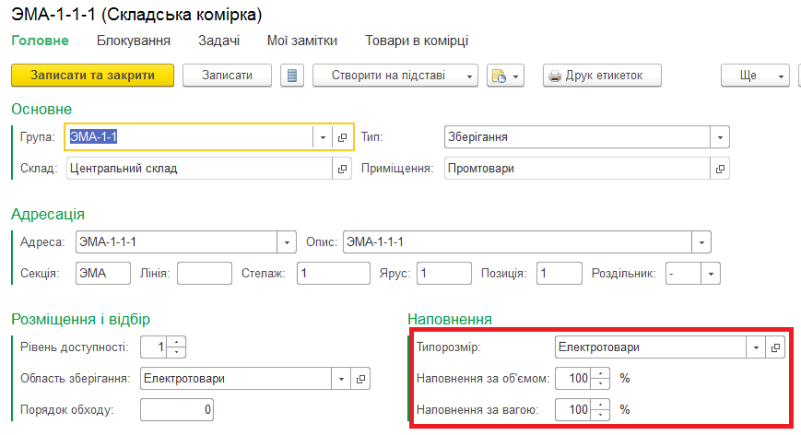Switch to the Товари в комірці tab
Image resolution: width=801 pixels, height=435 pixels.
click(x=416, y=40)
